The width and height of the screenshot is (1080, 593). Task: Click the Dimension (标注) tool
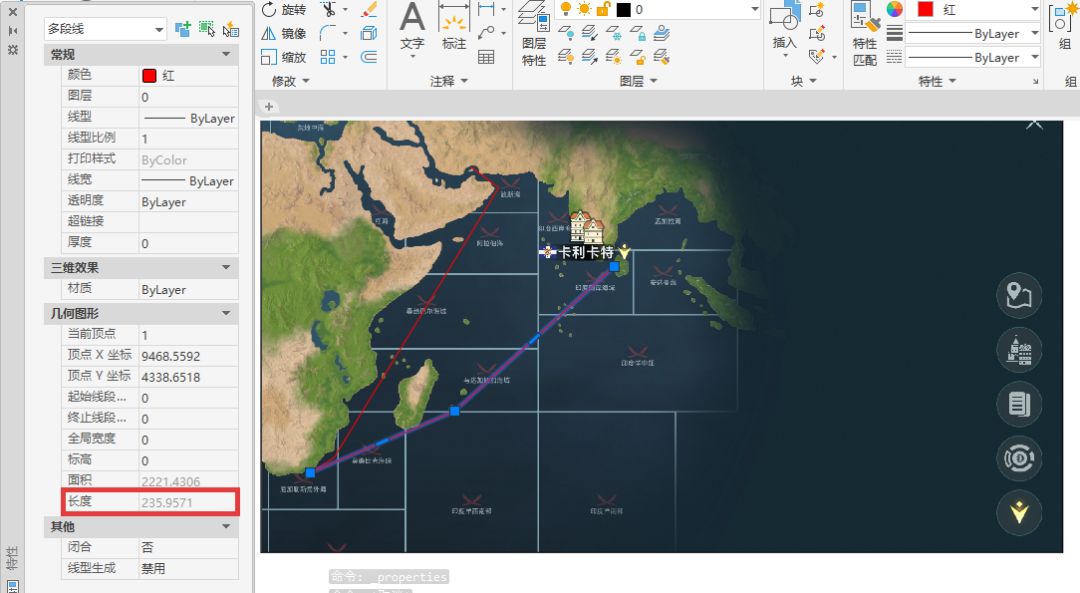point(454,26)
